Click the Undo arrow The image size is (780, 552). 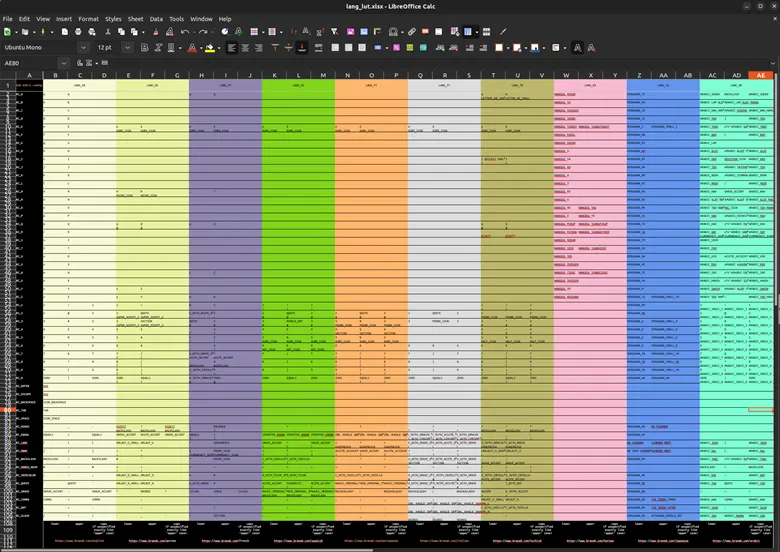[185, 32]
